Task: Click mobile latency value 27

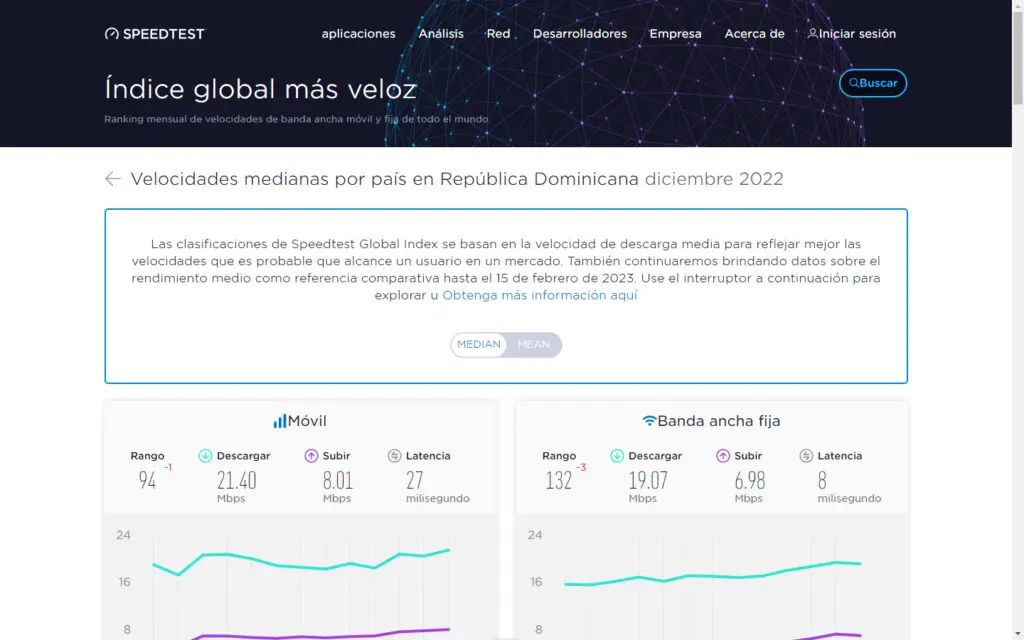Action: [x=415, y=481]
